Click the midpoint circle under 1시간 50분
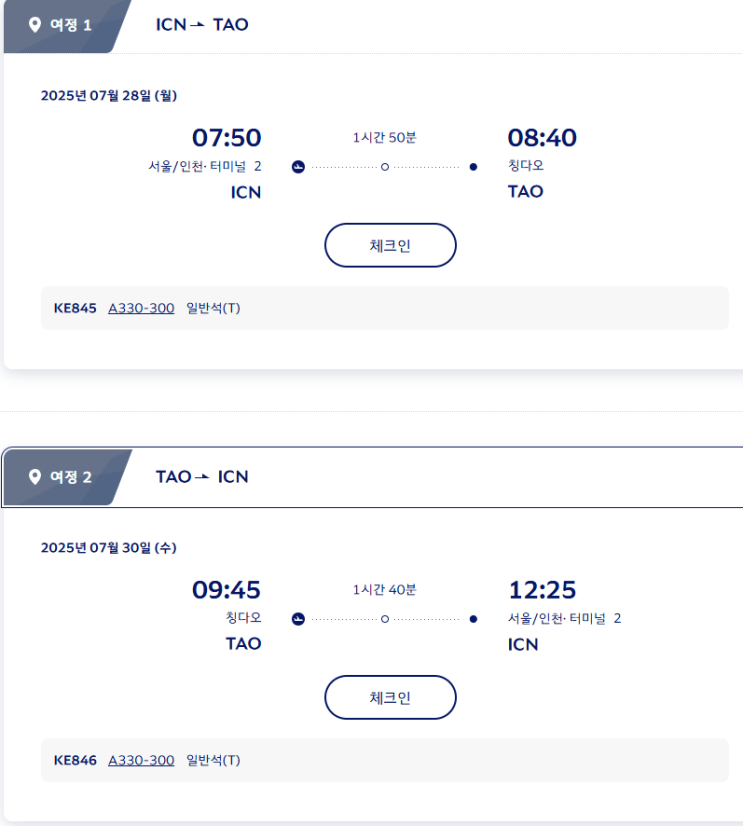743x826 pixels. click(x=385, y=167)
